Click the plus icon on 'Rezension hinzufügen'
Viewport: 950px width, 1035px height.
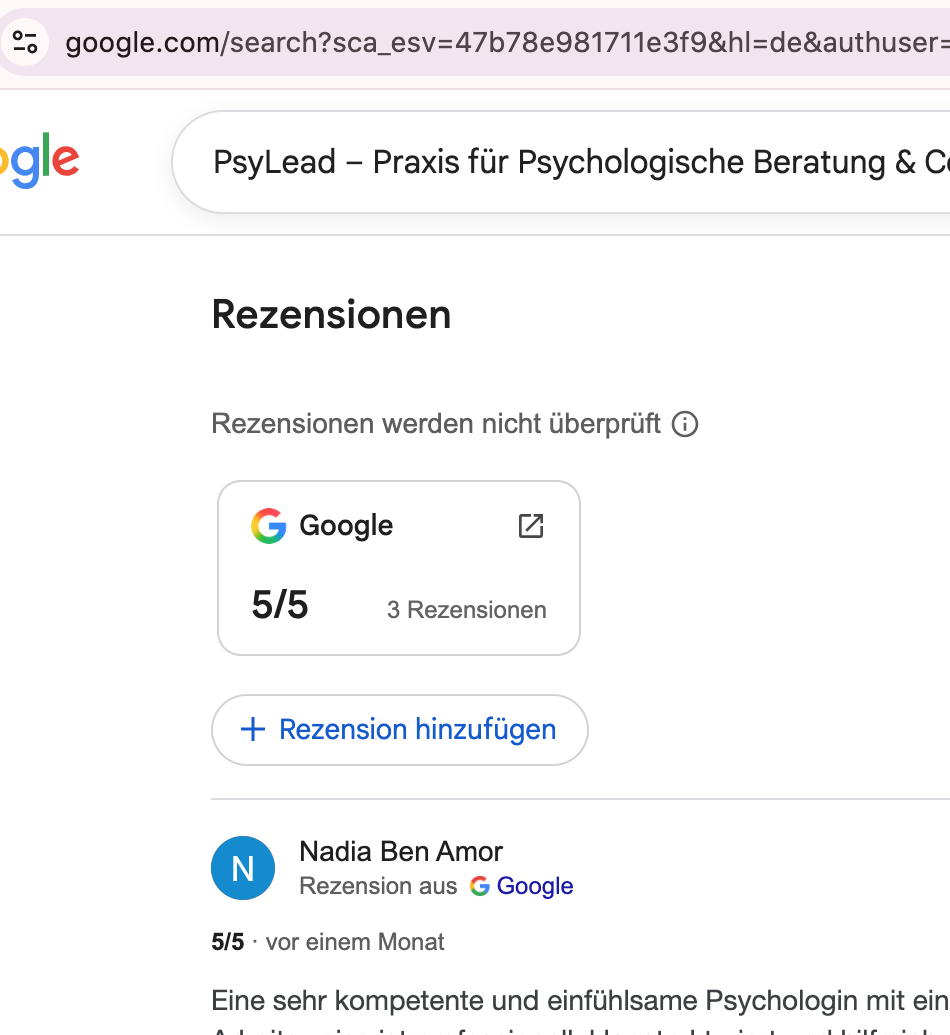coord(252,729)
